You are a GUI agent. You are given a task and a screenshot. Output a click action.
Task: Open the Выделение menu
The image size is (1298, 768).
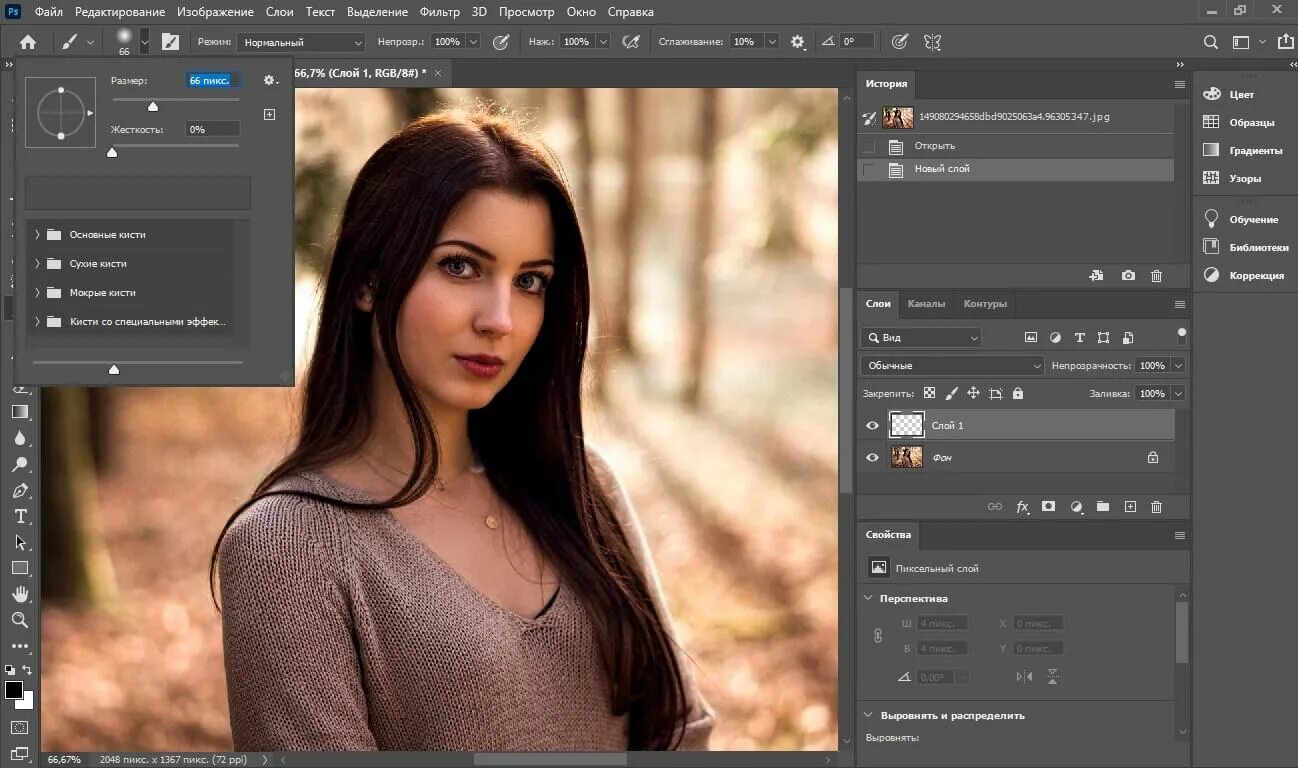[377, 12]
